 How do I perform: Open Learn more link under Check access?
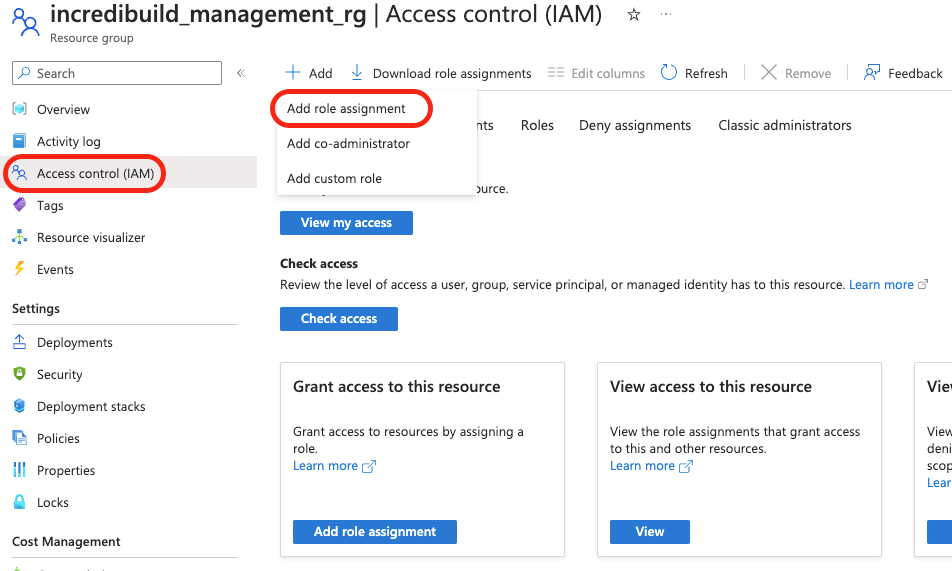[888, 284]
